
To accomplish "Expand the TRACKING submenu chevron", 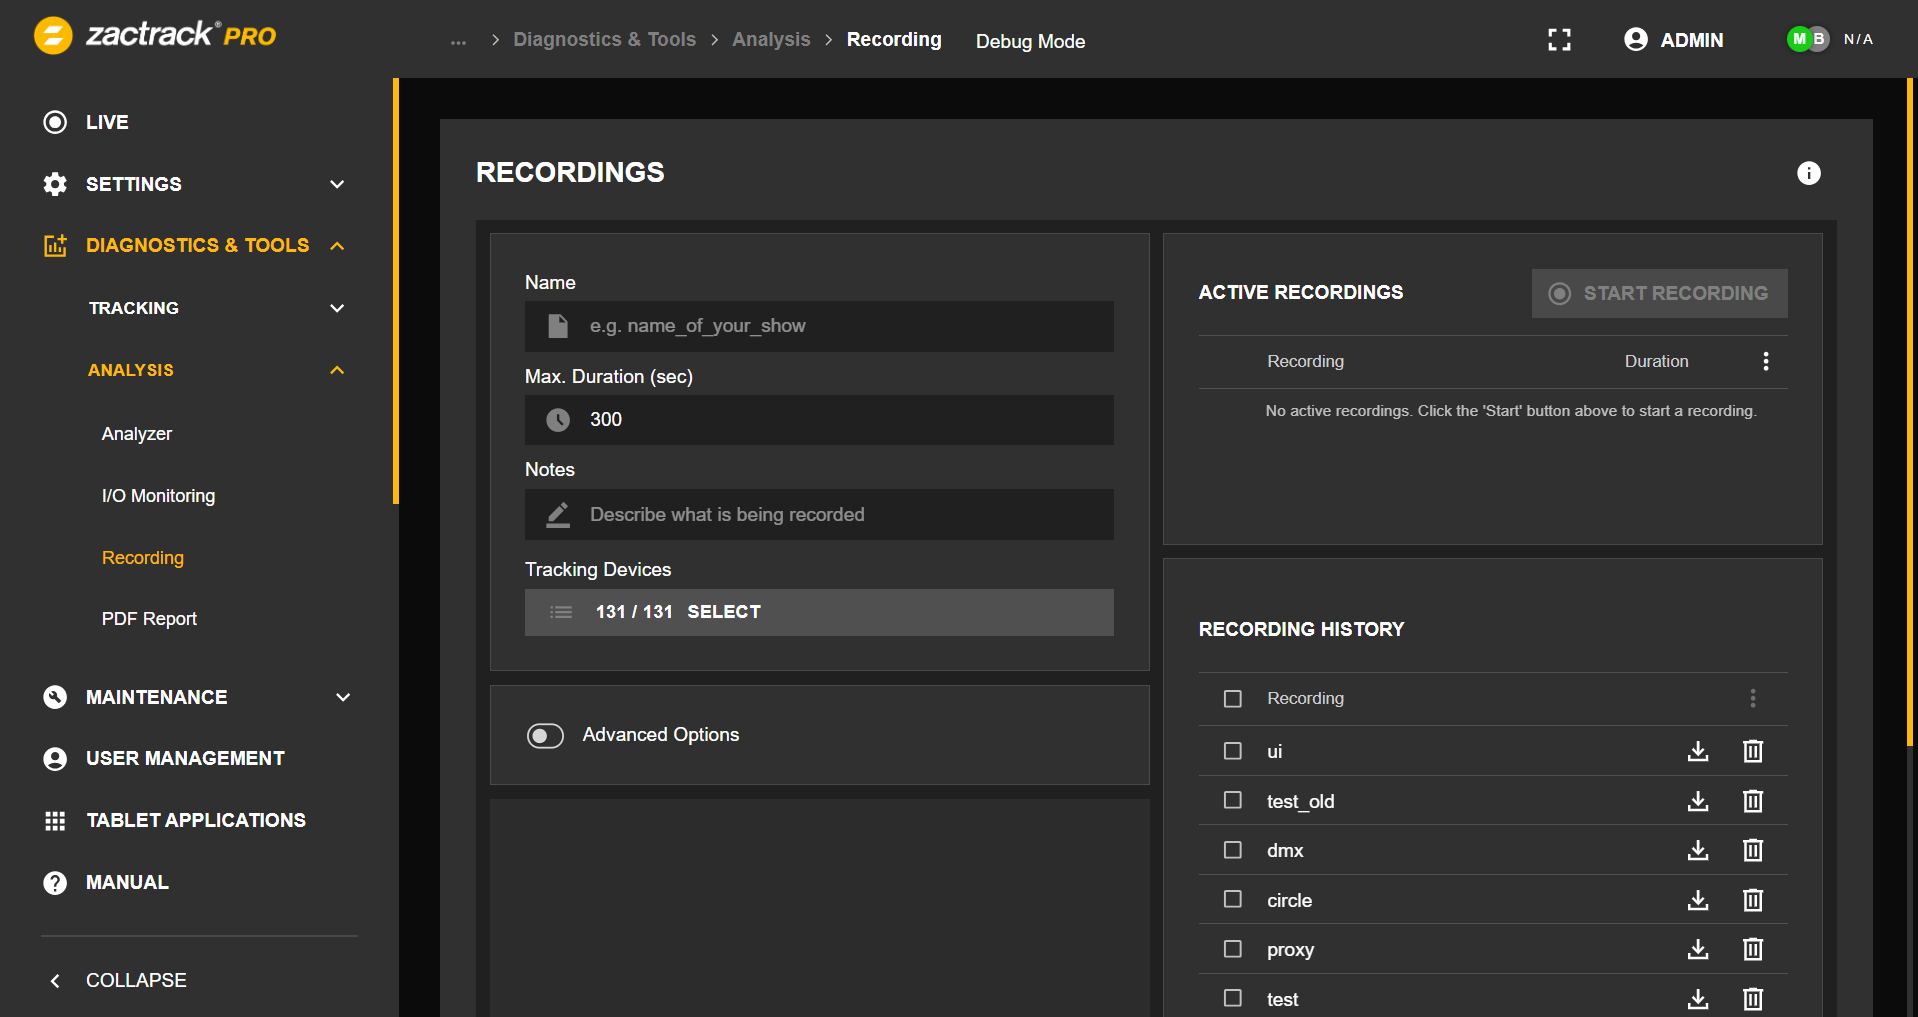I will (x=337, y=308).
